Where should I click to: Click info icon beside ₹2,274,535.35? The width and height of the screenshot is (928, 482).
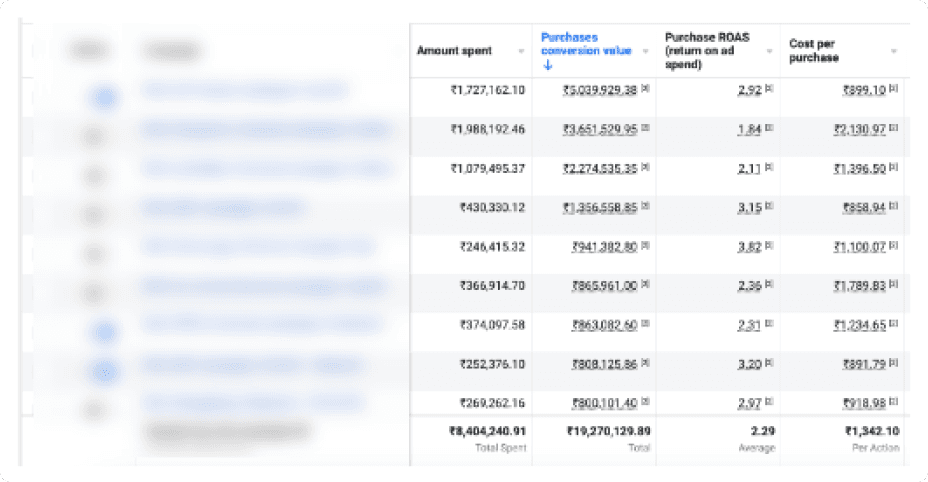[x=646, y=167]
